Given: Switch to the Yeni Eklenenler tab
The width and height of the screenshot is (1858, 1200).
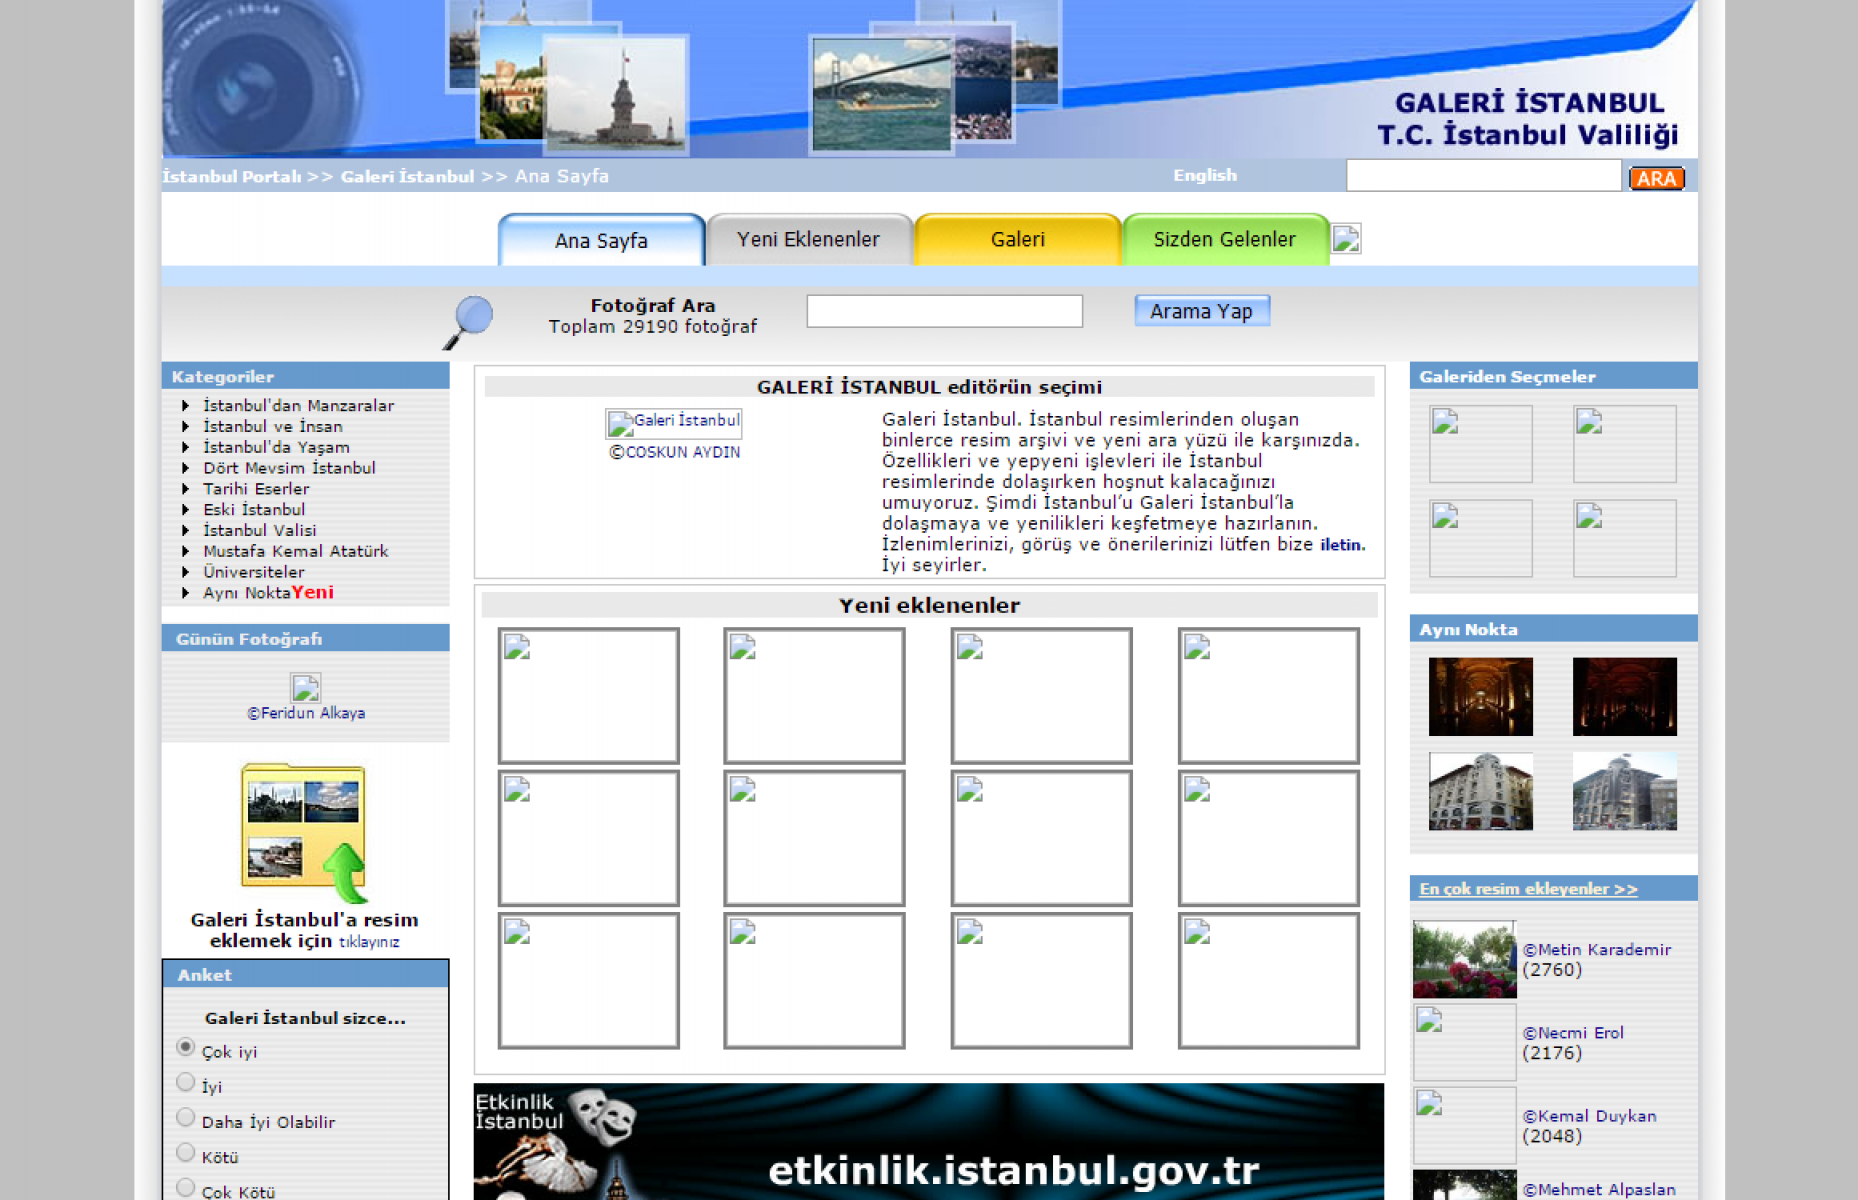Looking at the screenshot, I should coord(808,240).
